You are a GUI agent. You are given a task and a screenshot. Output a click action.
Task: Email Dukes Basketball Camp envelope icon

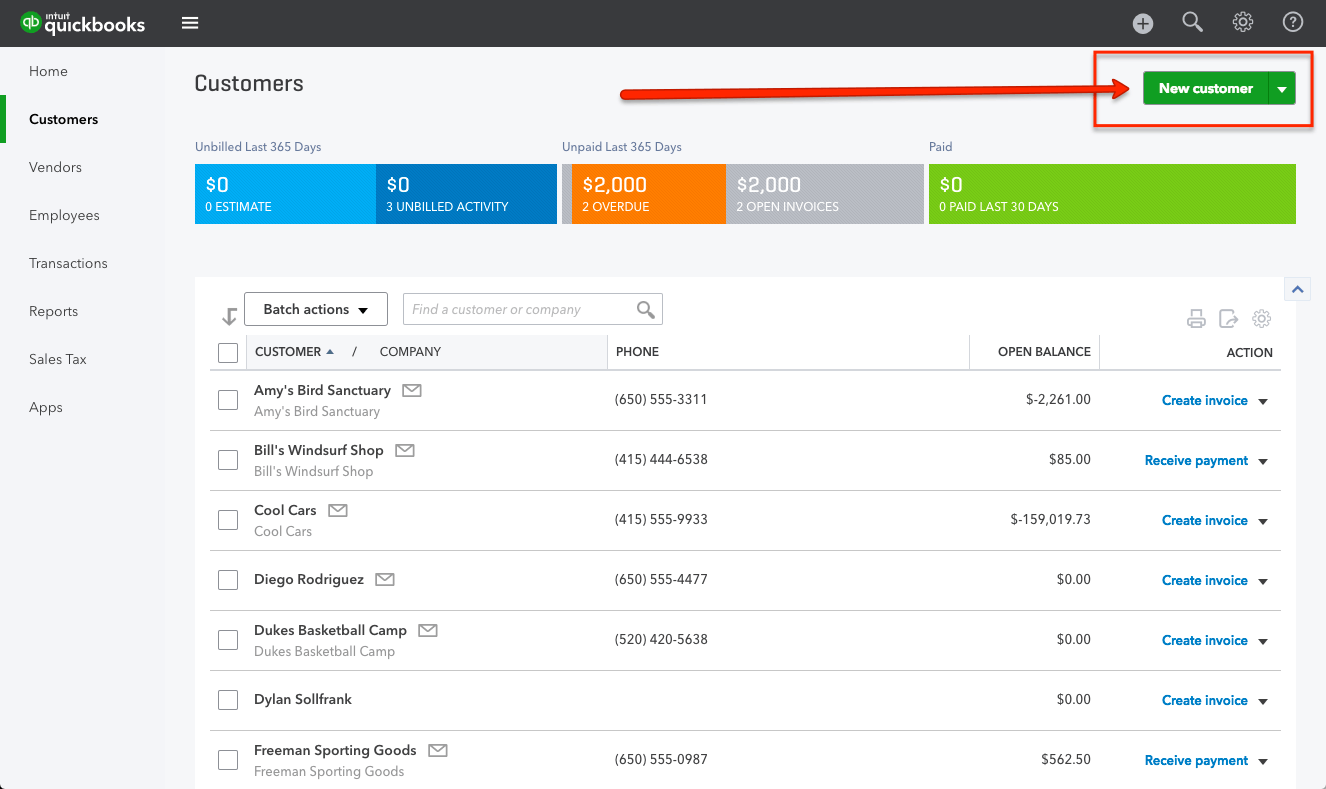tap(428, 630)
